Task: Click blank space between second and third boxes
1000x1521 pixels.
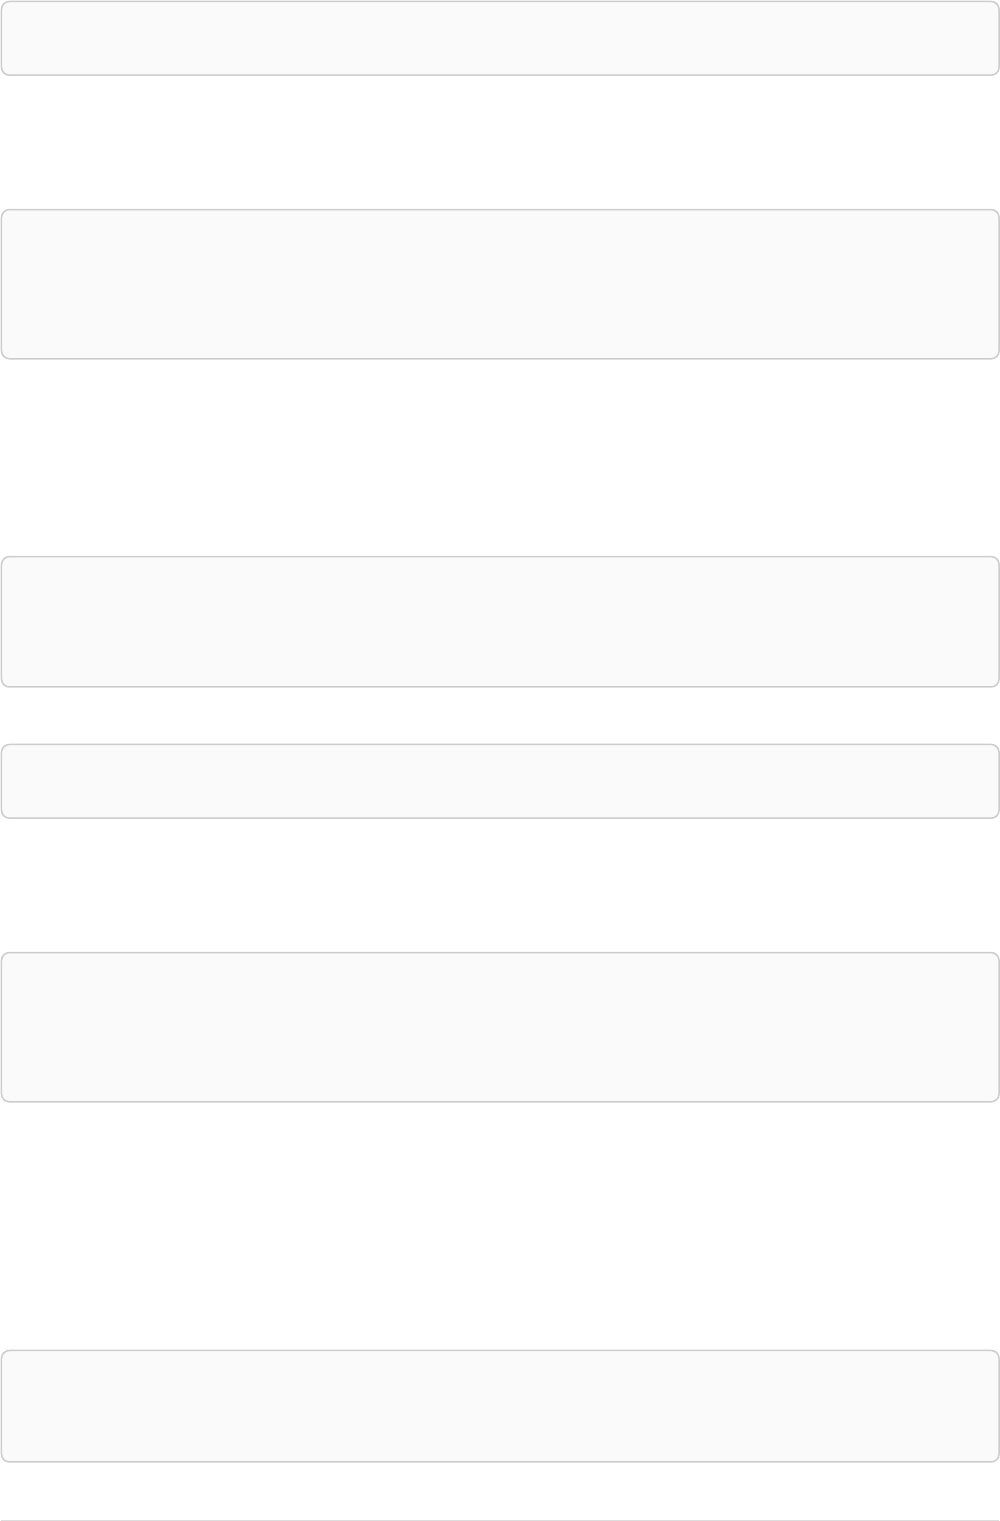Action: click(x=500, y=457)
